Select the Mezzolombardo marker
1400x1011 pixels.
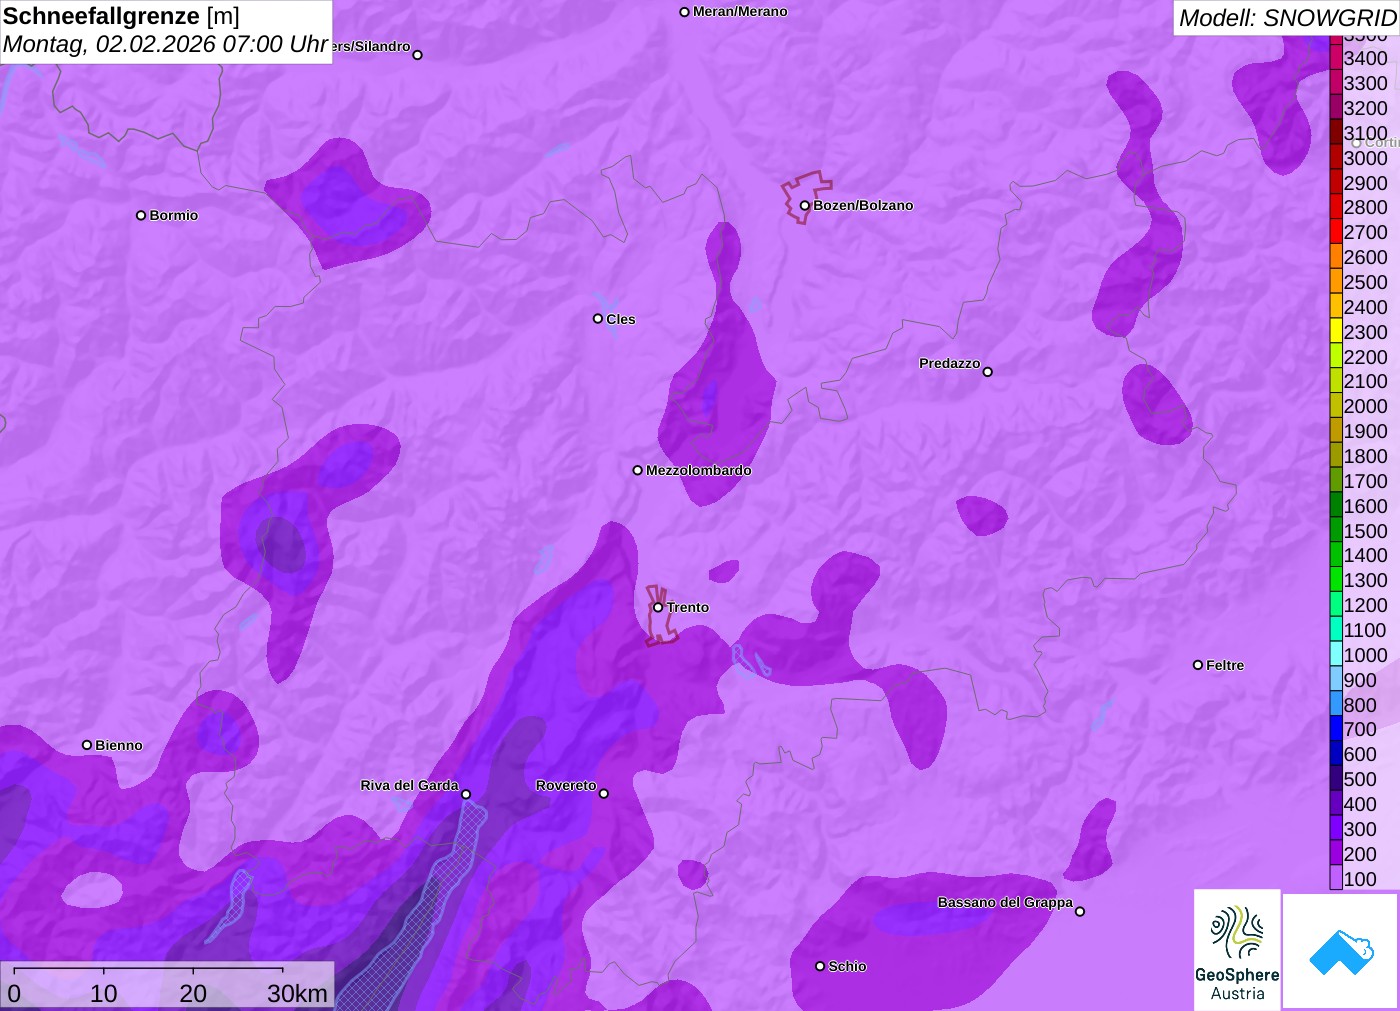637,470
